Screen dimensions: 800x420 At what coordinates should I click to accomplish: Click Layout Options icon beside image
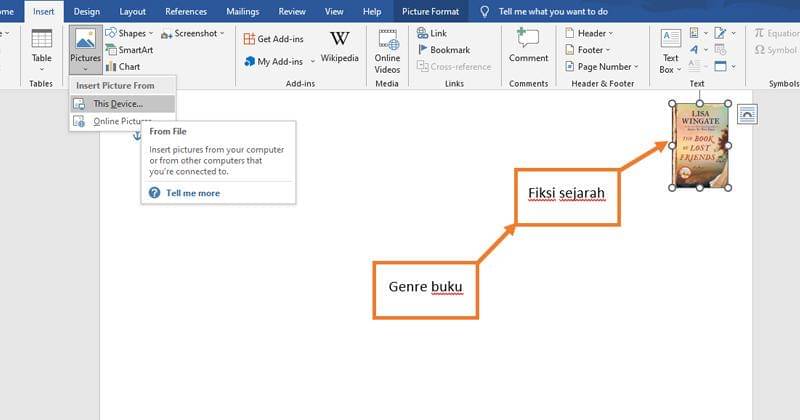[747, 115]
